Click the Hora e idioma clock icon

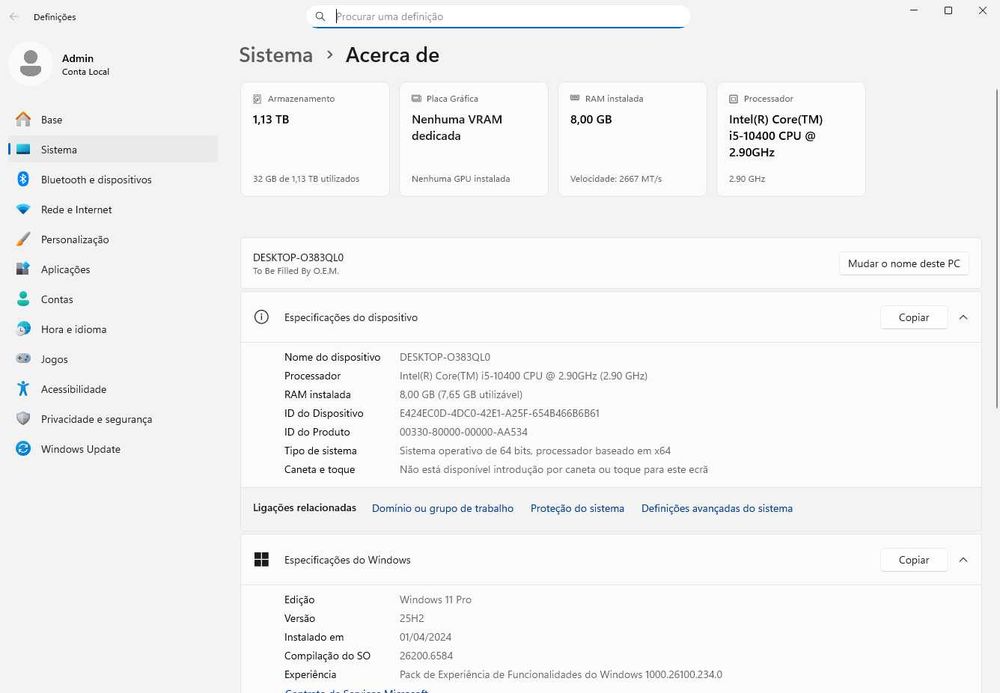coord(23,329)
